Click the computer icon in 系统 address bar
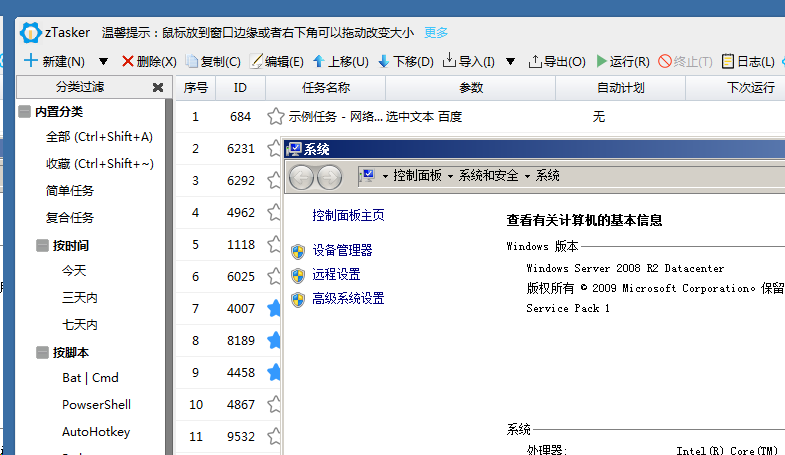 [x=368, y=176]
